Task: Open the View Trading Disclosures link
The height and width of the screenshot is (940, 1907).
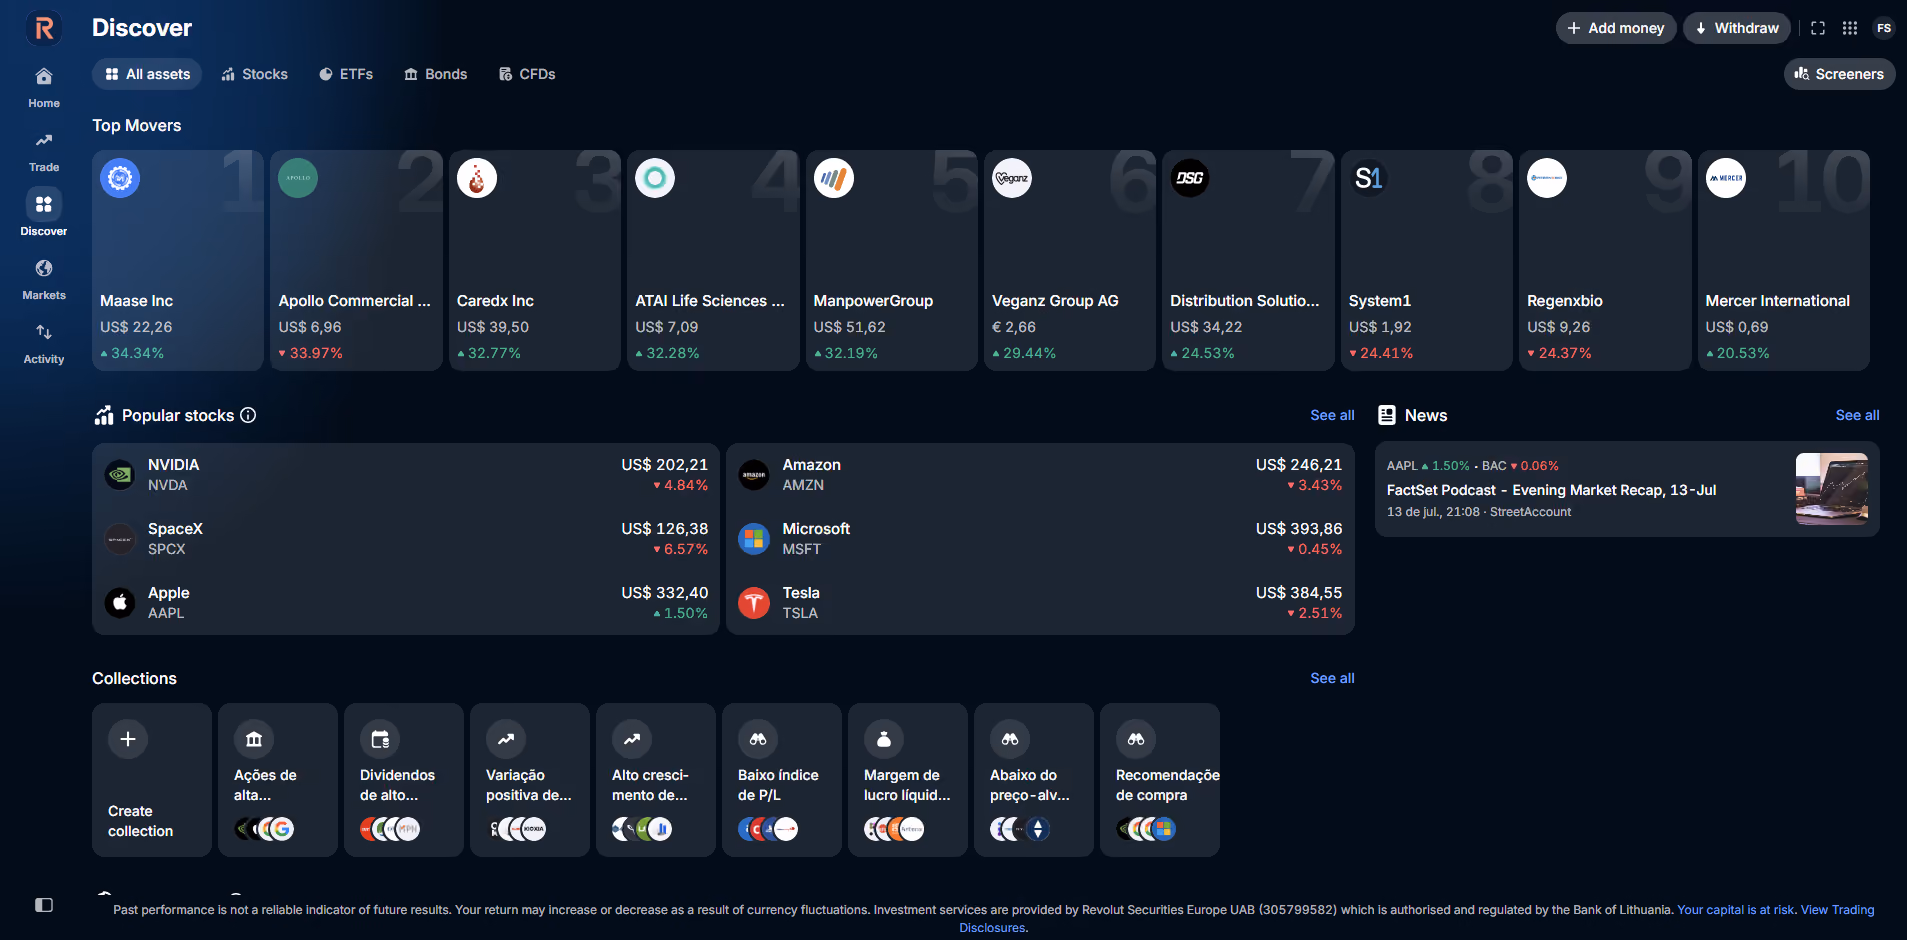Action: pos(1838,910)
